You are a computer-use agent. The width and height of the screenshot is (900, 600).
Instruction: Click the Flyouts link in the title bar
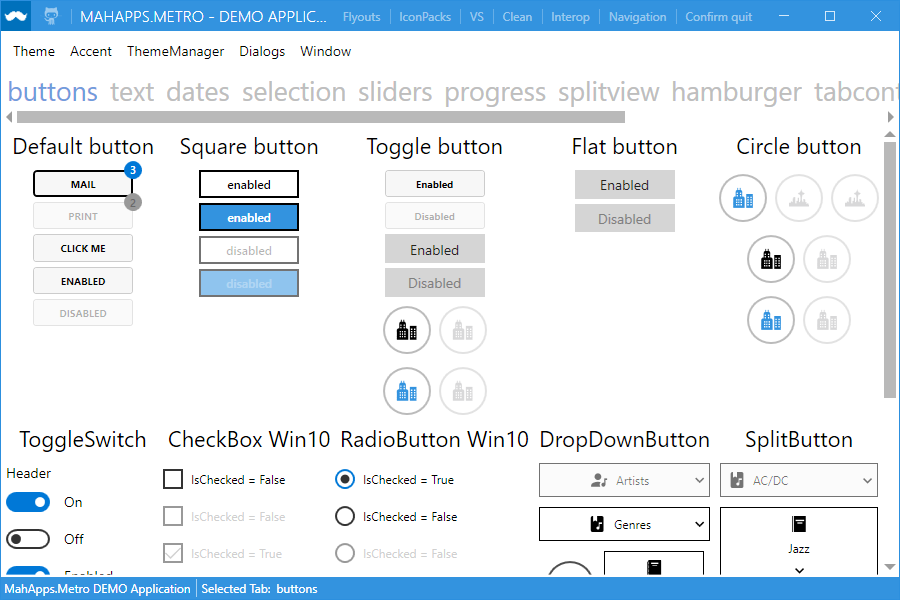(x=361, y=16)
